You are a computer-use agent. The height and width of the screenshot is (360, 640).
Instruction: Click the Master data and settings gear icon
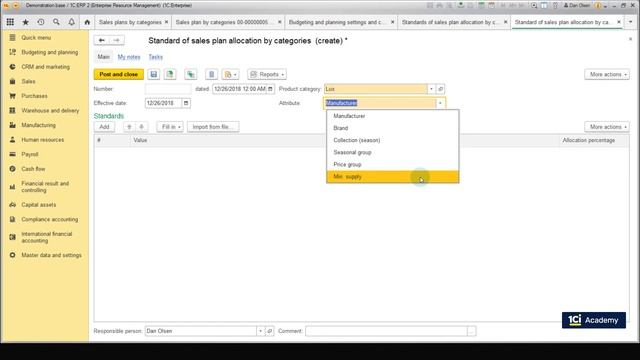[x=13, y=255]
